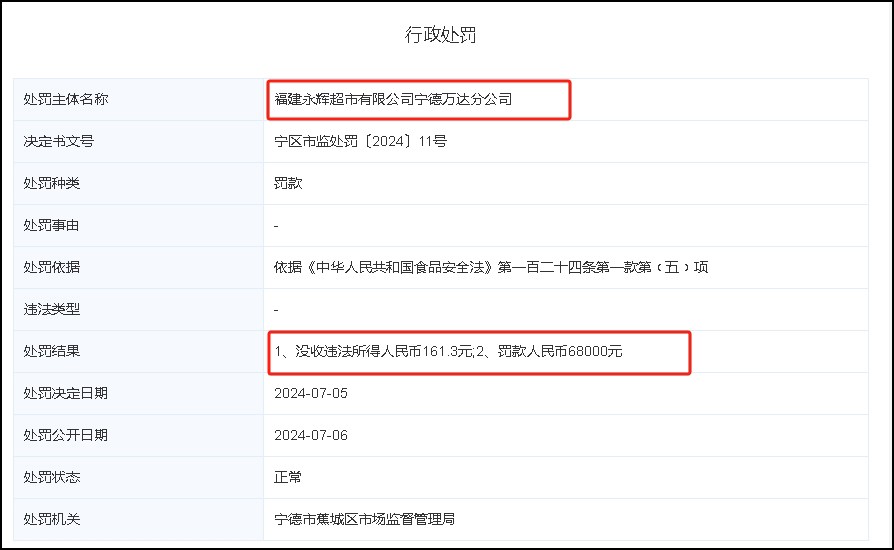This screenshot has height=550, width=894.
Task: Click the 行政处罚 page title
Action: tap(440, 36)
